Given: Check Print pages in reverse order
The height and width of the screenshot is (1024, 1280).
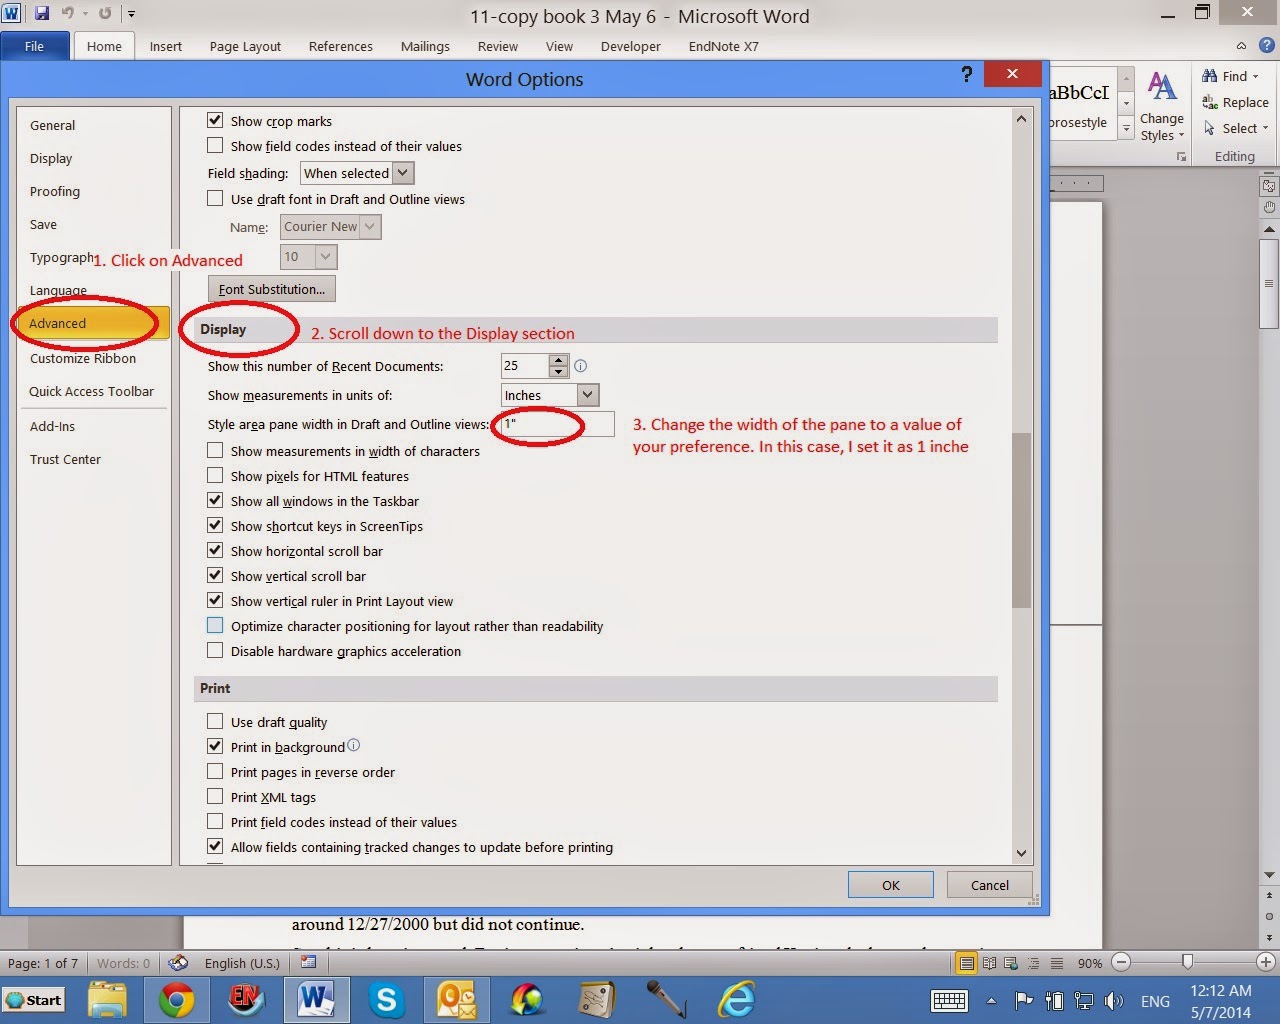Looking at the screenshot, I should coord(215,771).
